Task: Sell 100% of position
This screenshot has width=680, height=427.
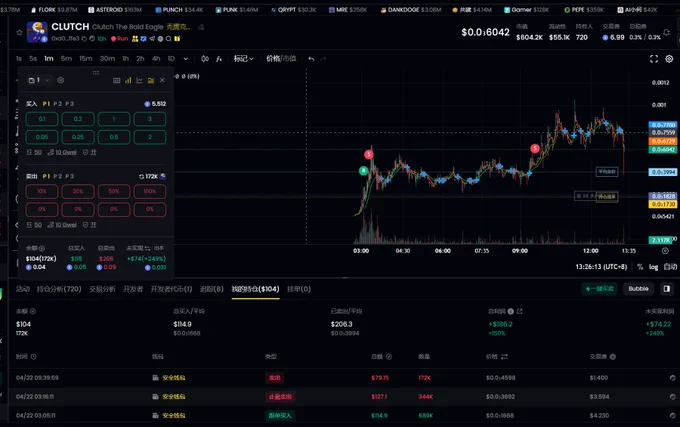Action: [150, 191]
